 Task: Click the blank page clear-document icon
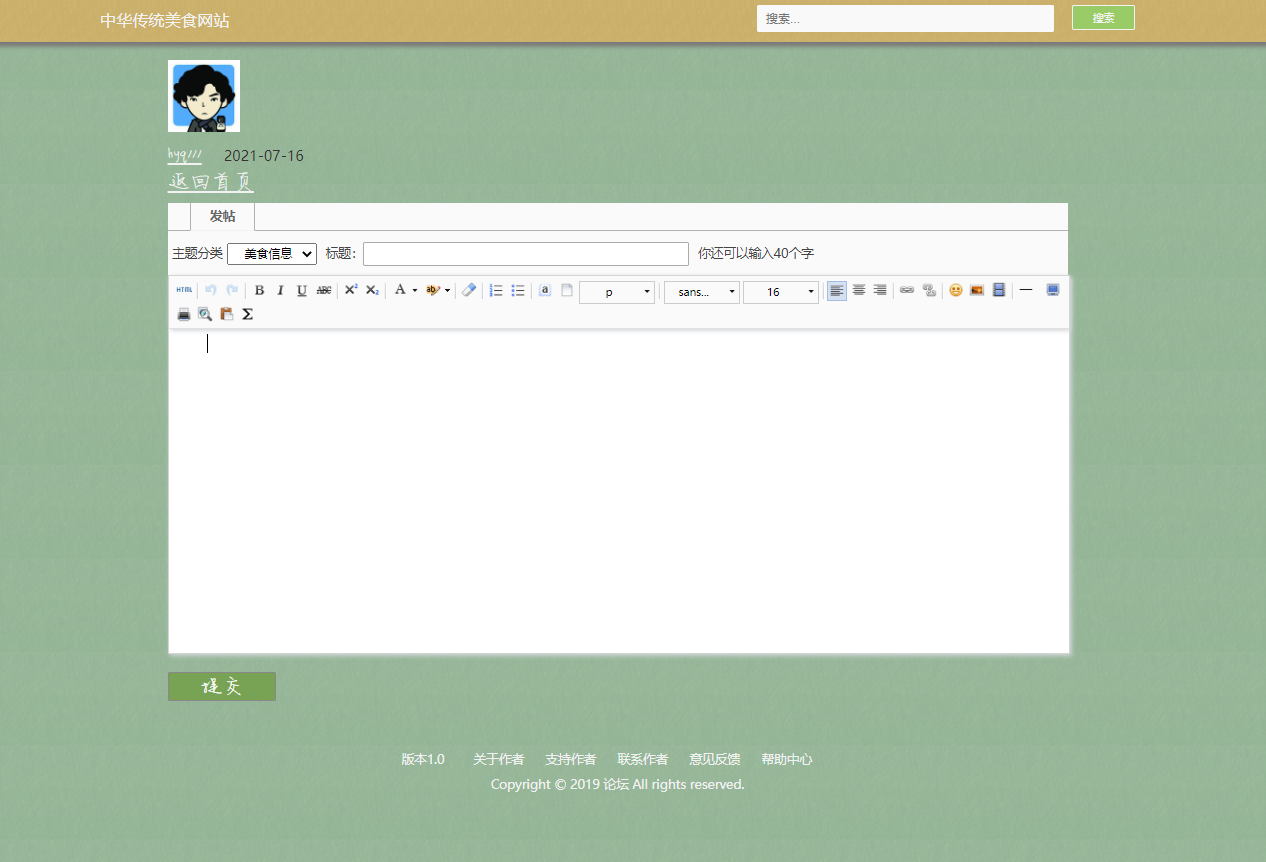567,290
